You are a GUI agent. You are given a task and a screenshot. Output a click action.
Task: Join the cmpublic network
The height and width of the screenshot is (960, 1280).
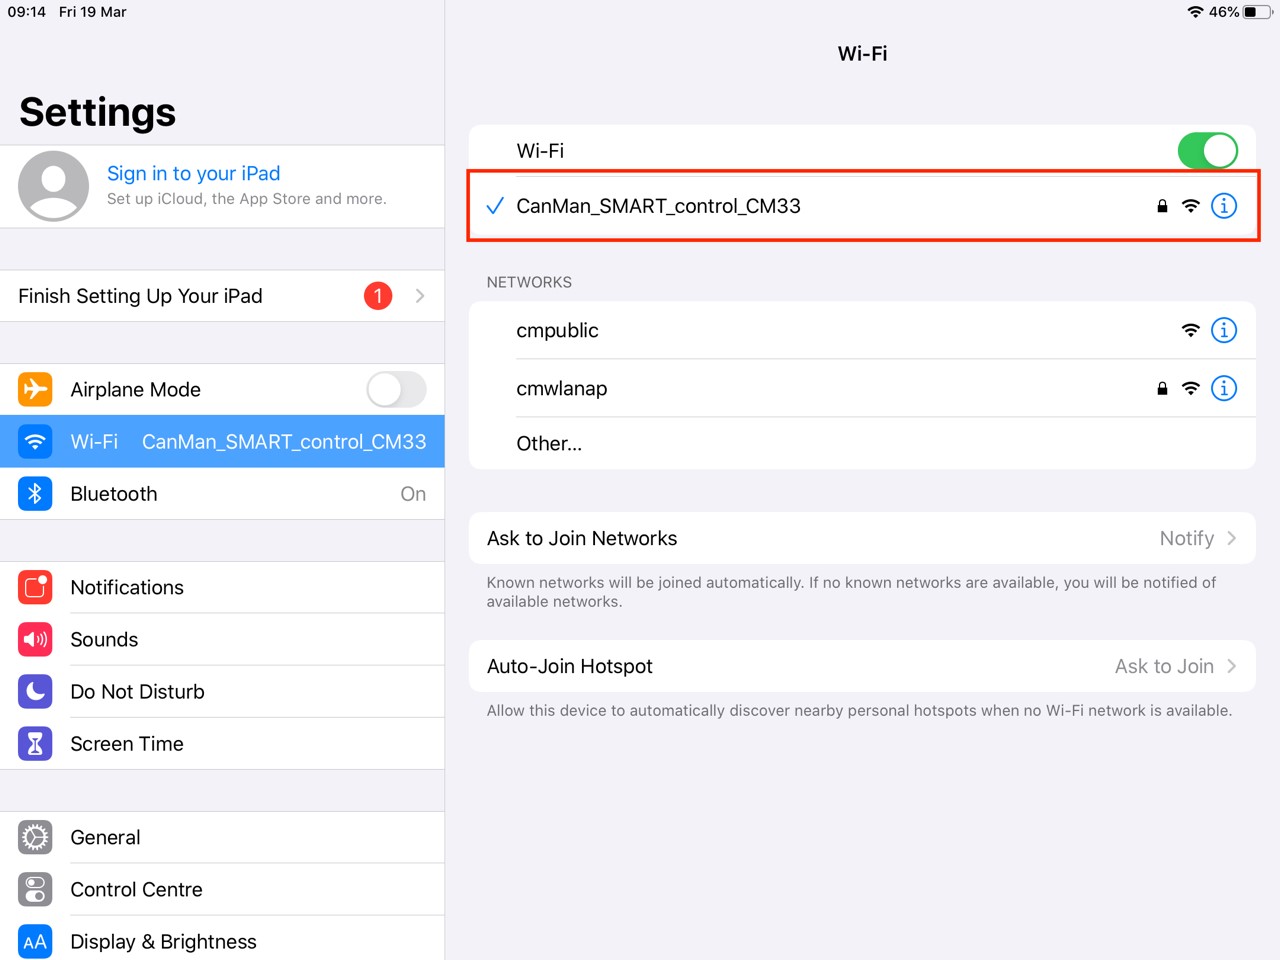point(557,330)
